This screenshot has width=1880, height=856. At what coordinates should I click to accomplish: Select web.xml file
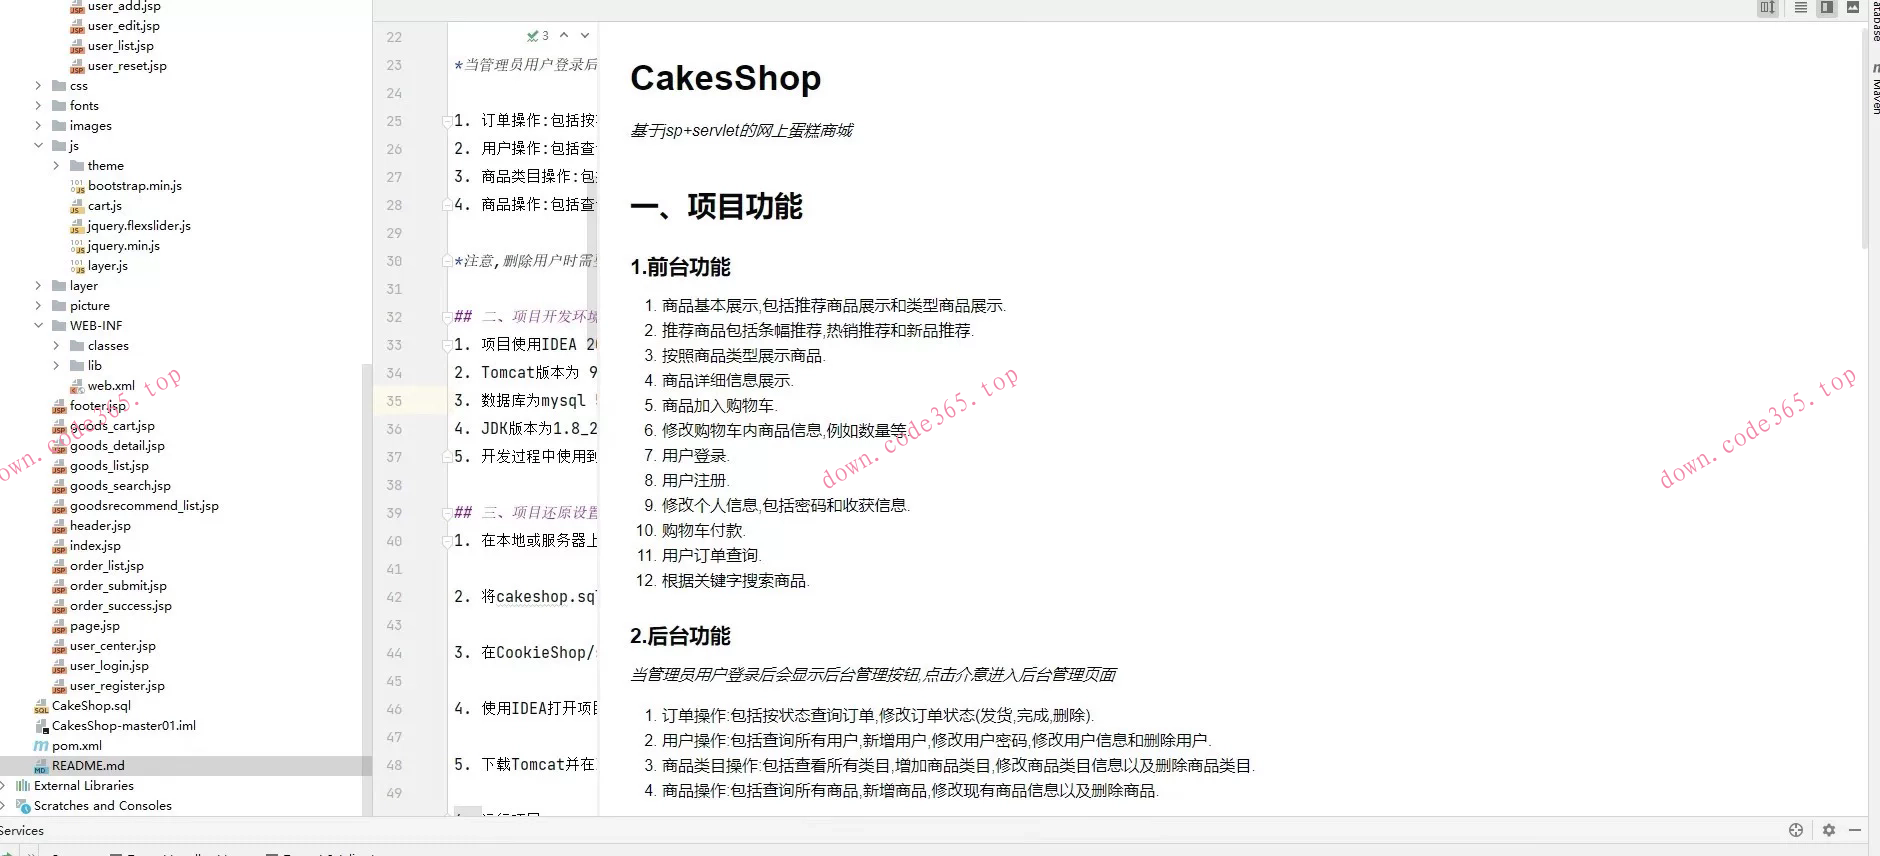pyautogui.click(x=110, y=386)
